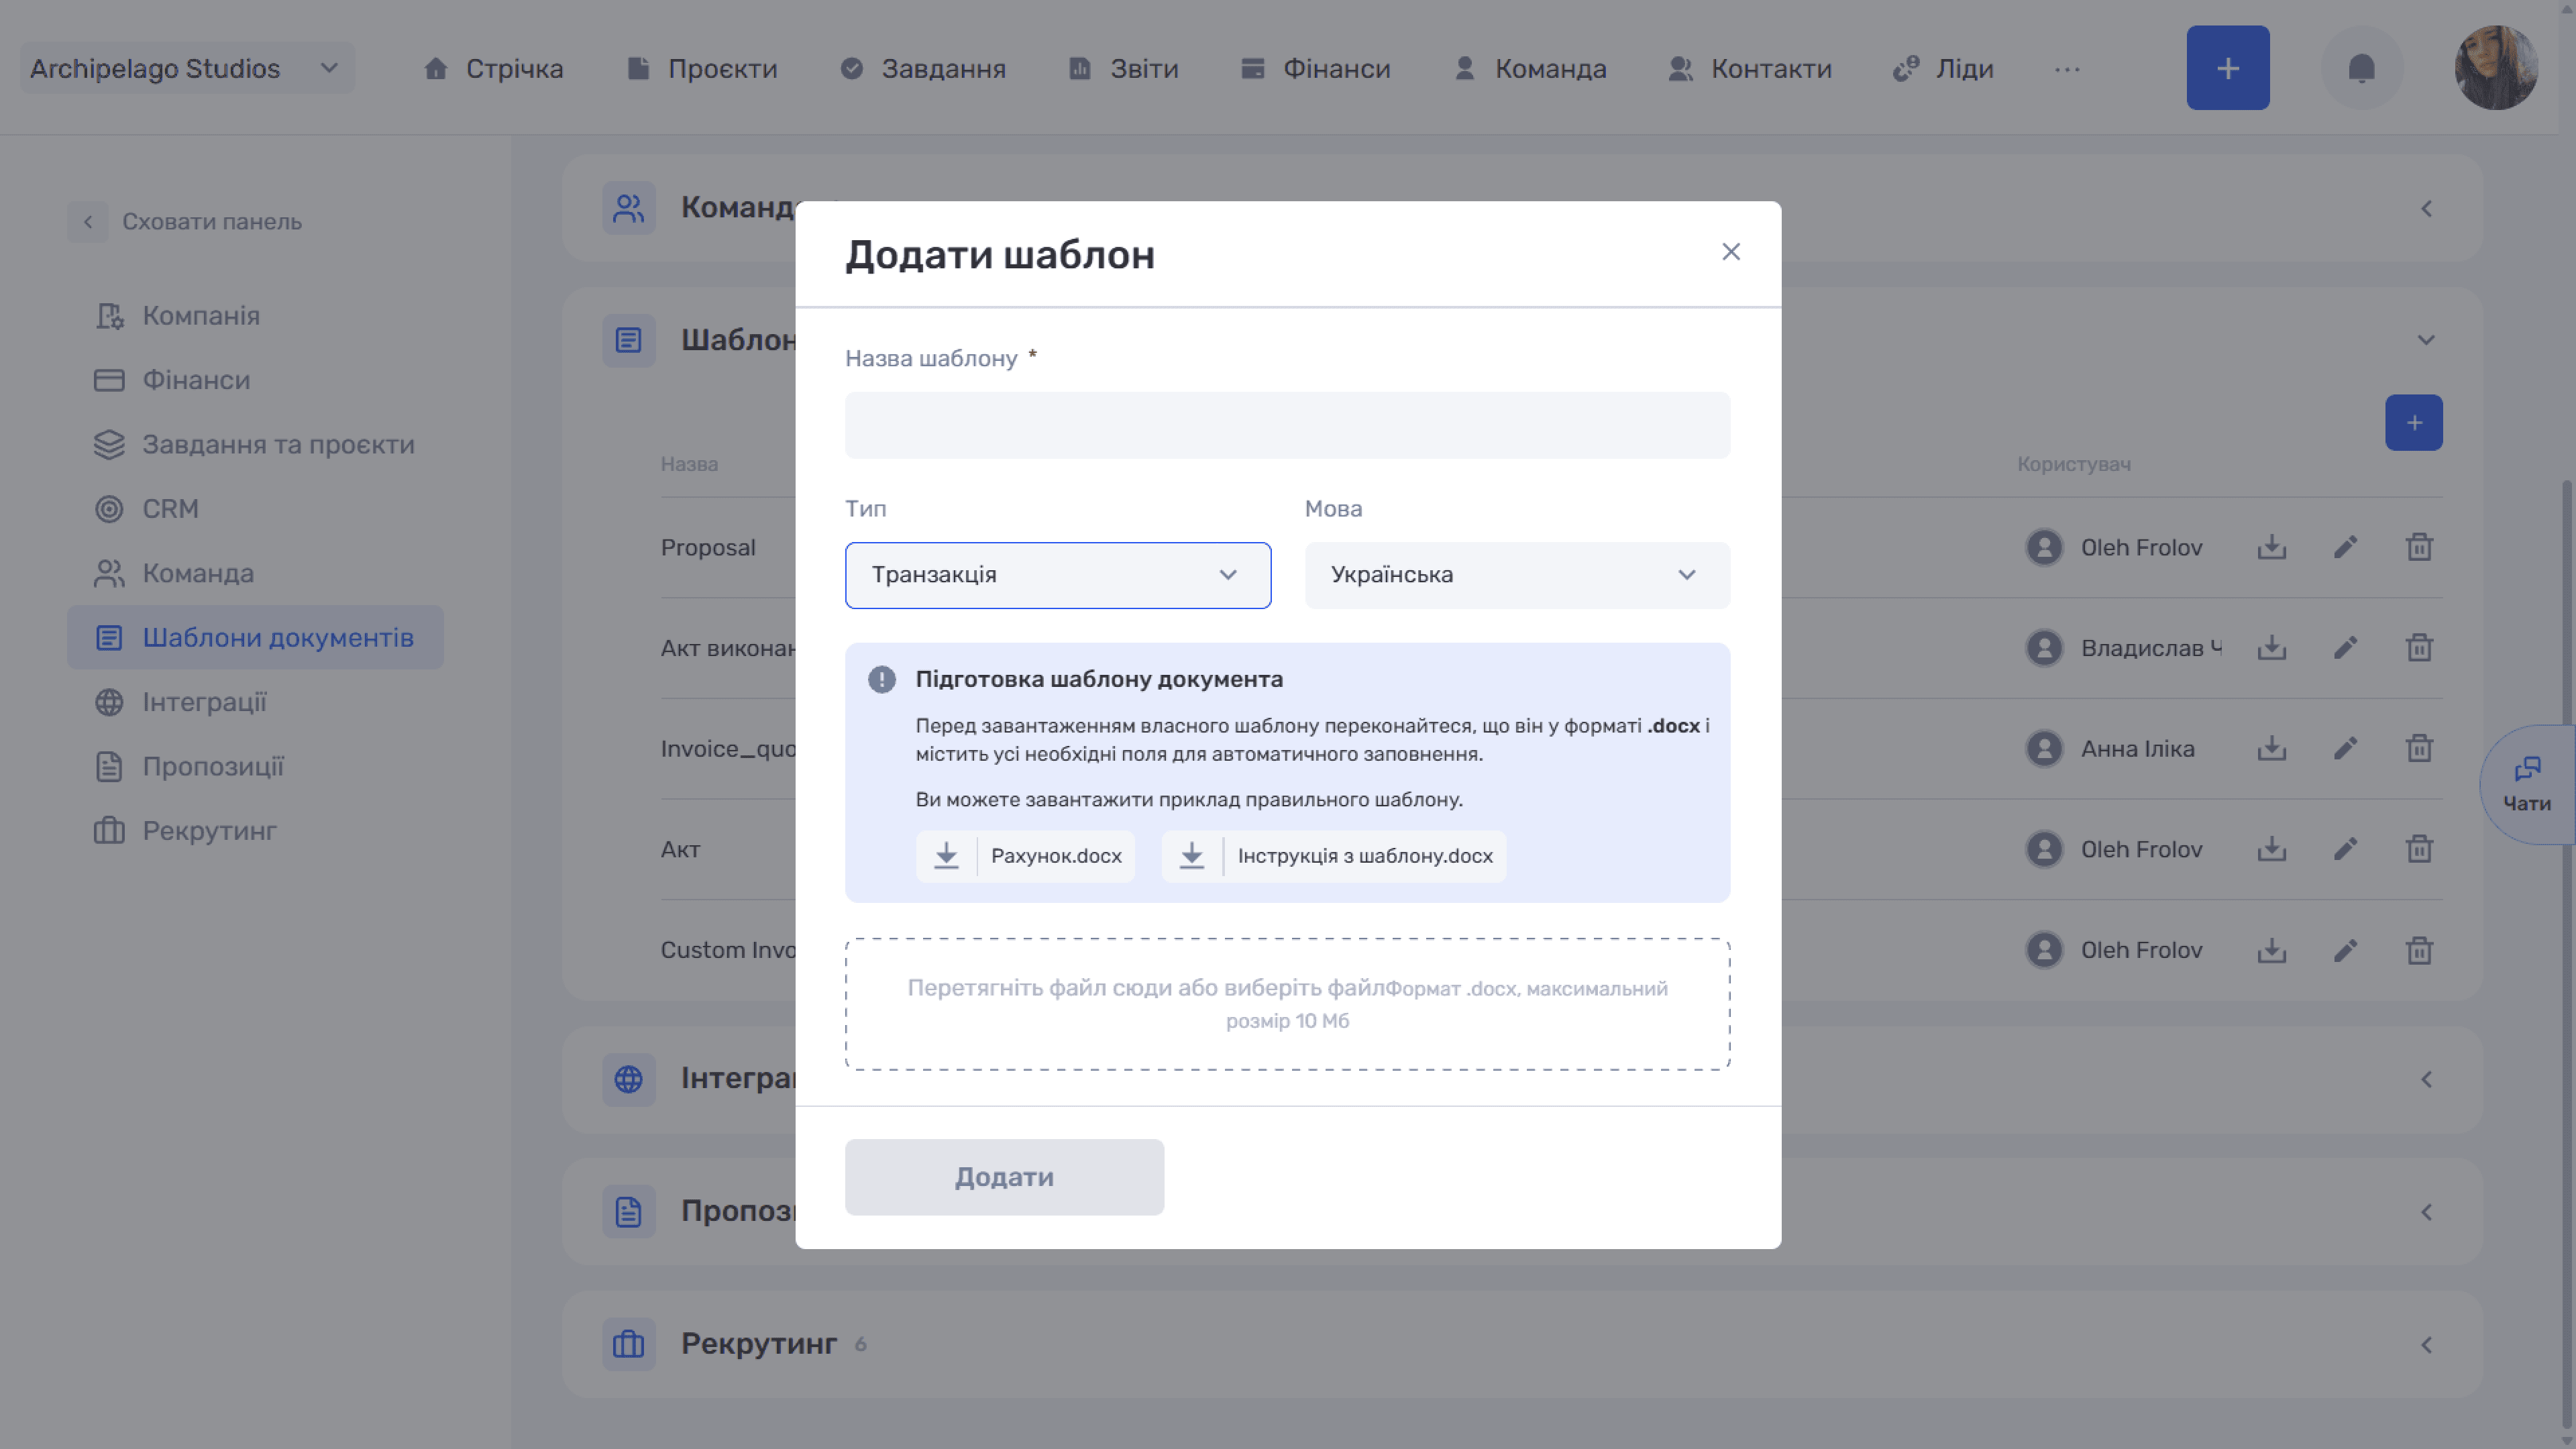
Task: Expand the Рекрутинг section chevron
Action: (x=2426, y=1345)
